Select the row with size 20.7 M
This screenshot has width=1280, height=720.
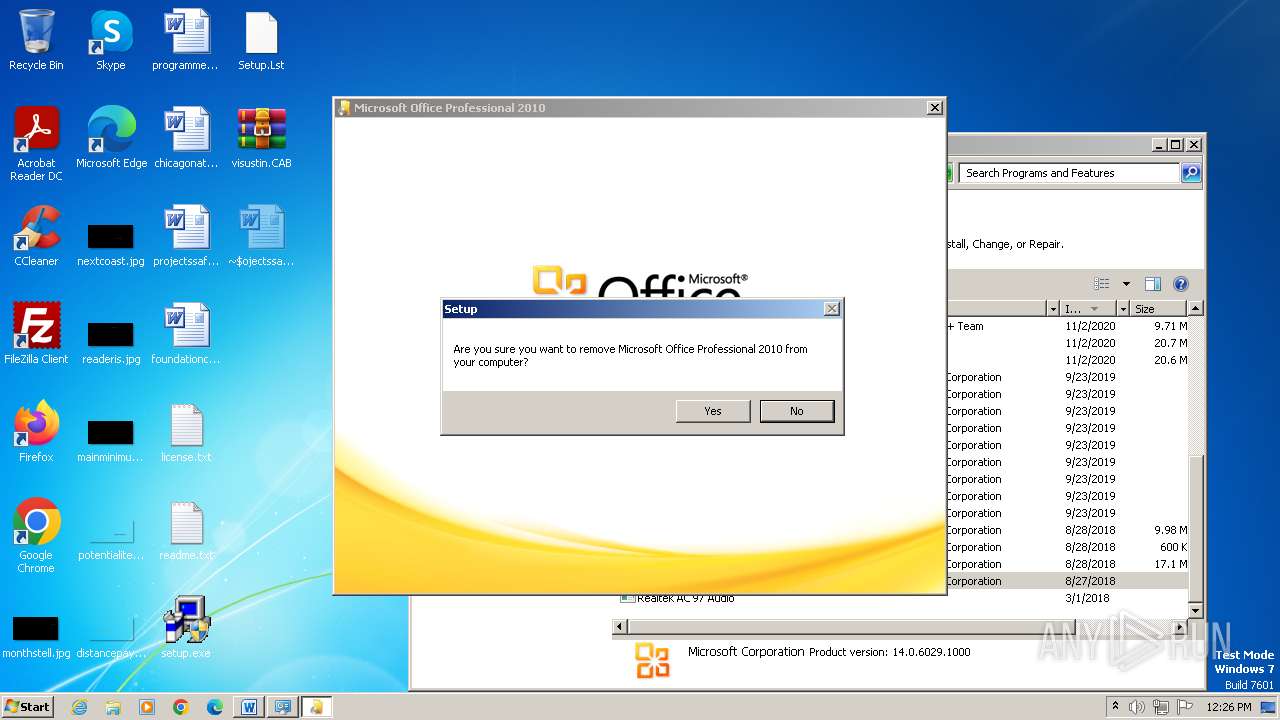[x=1066, y=343]
